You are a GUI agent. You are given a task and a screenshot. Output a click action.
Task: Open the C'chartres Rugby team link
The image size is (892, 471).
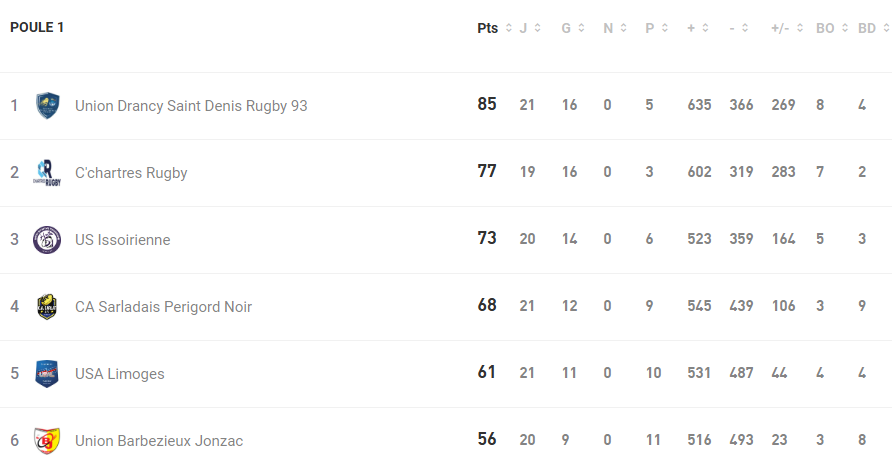point(131,173)
